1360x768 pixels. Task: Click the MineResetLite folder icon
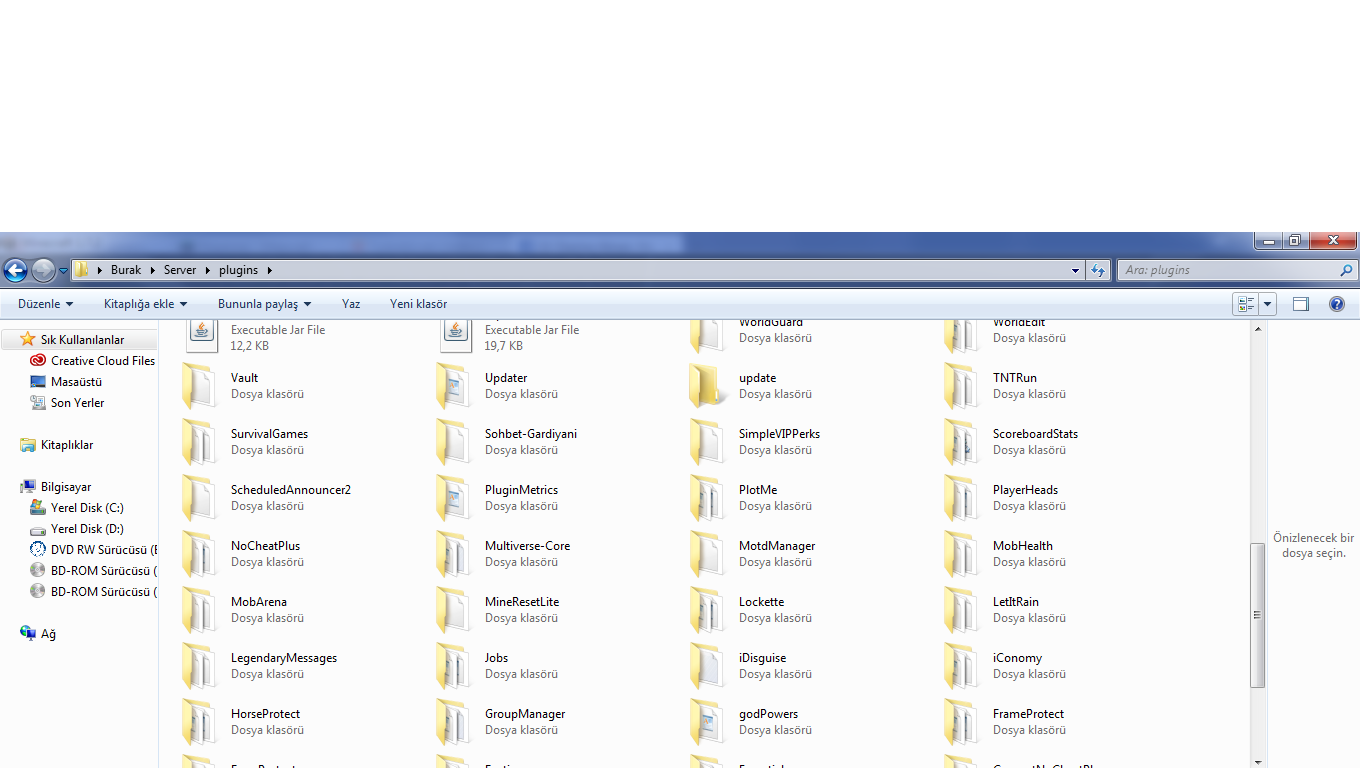click(x=454, y=610)
